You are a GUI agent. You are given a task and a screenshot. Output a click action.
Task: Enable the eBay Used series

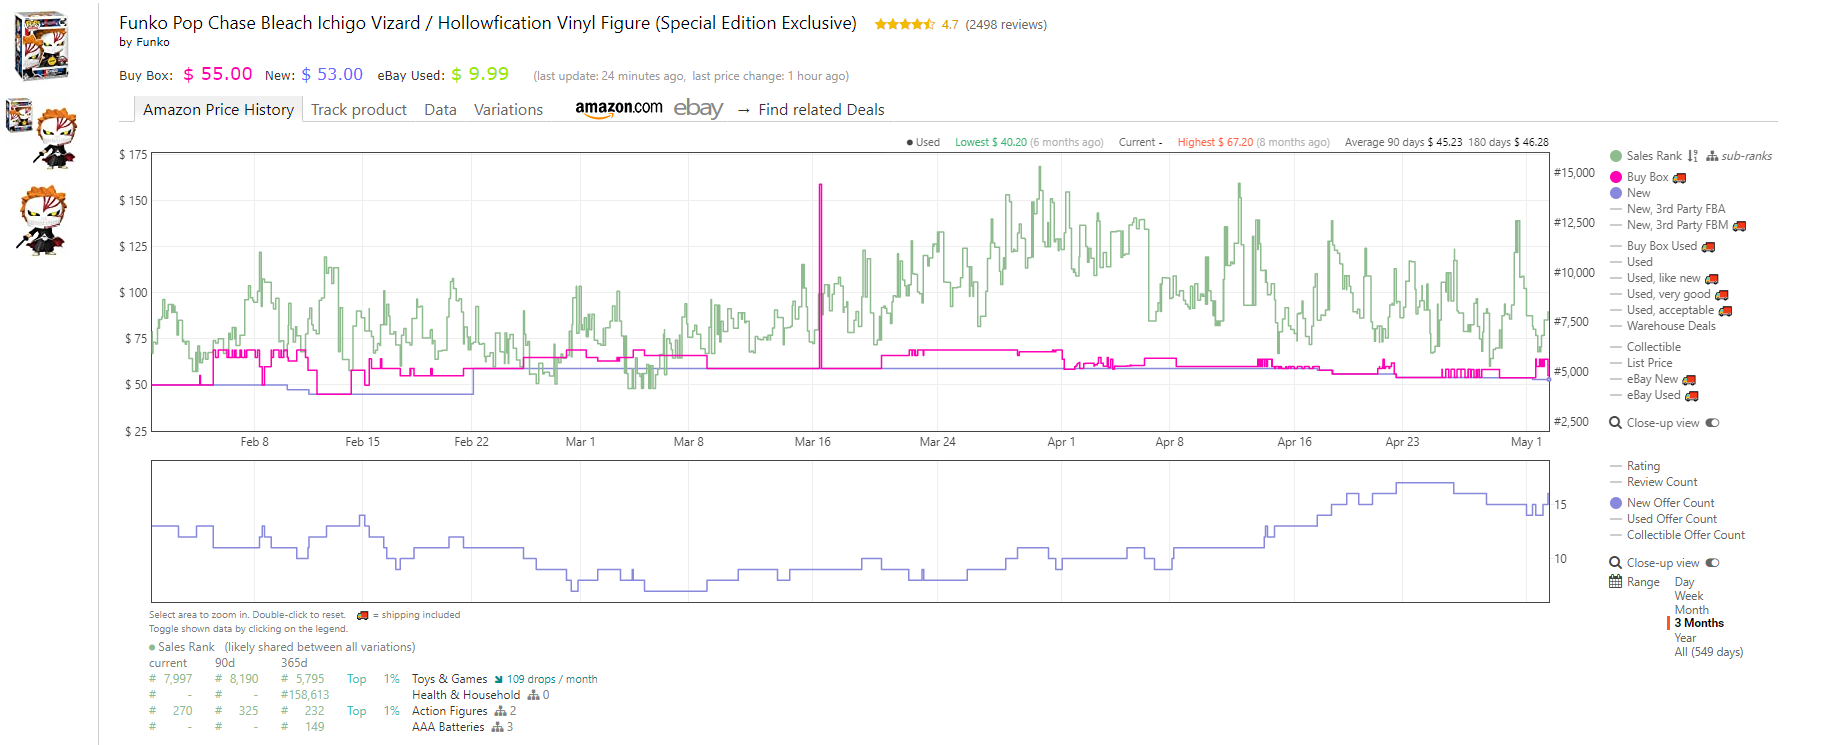click(x=1654, y=395)
